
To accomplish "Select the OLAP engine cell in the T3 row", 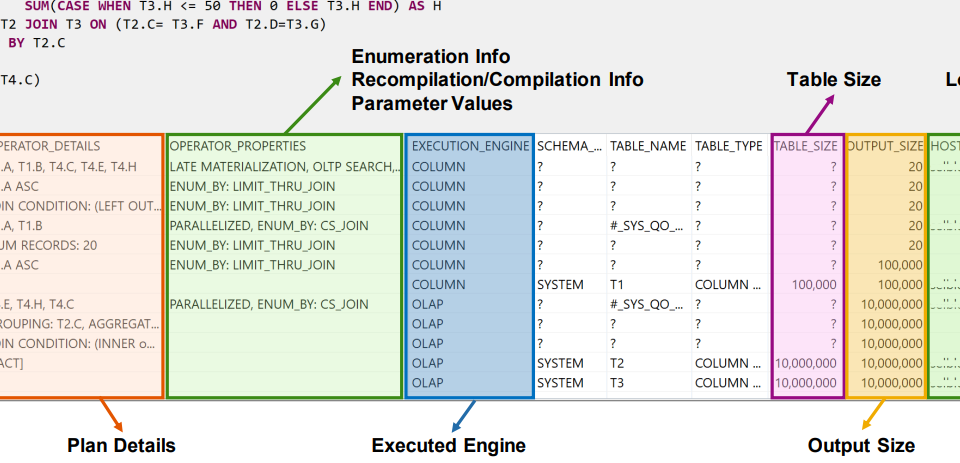I will coord(427,383).
